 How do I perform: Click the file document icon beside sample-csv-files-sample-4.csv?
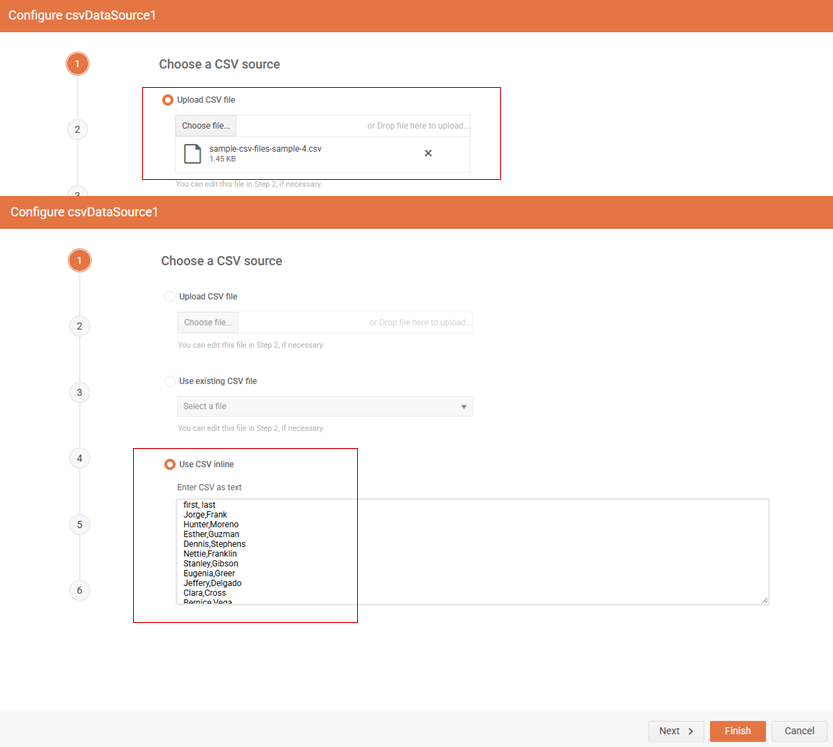[192, 154]
